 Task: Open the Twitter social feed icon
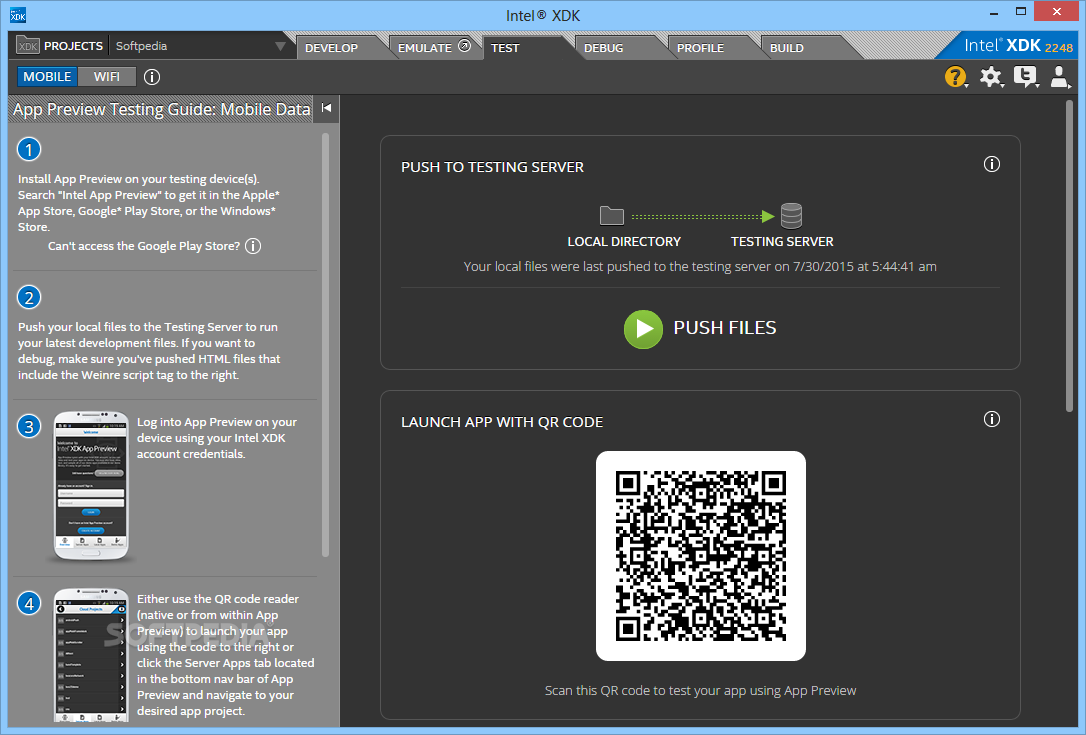pos(1026,76)
